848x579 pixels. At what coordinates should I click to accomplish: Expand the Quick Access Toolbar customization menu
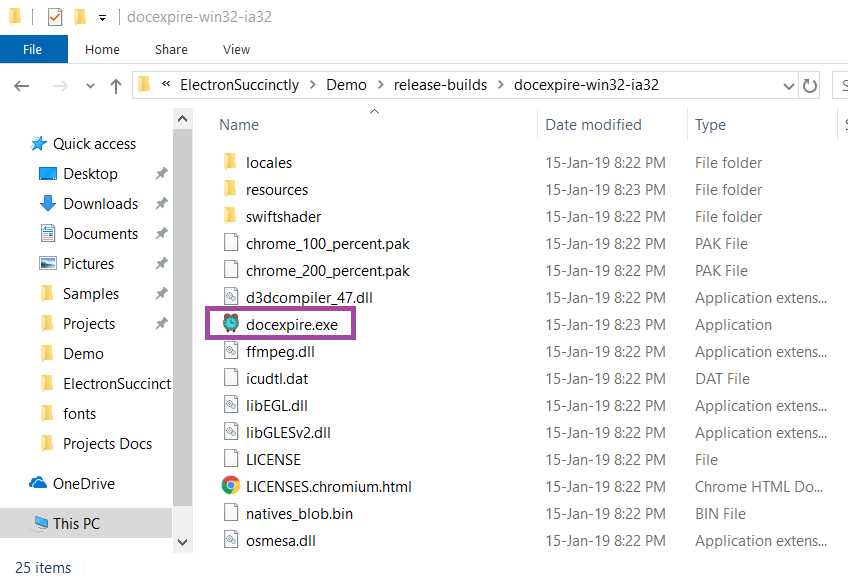(x=100, y=16)
